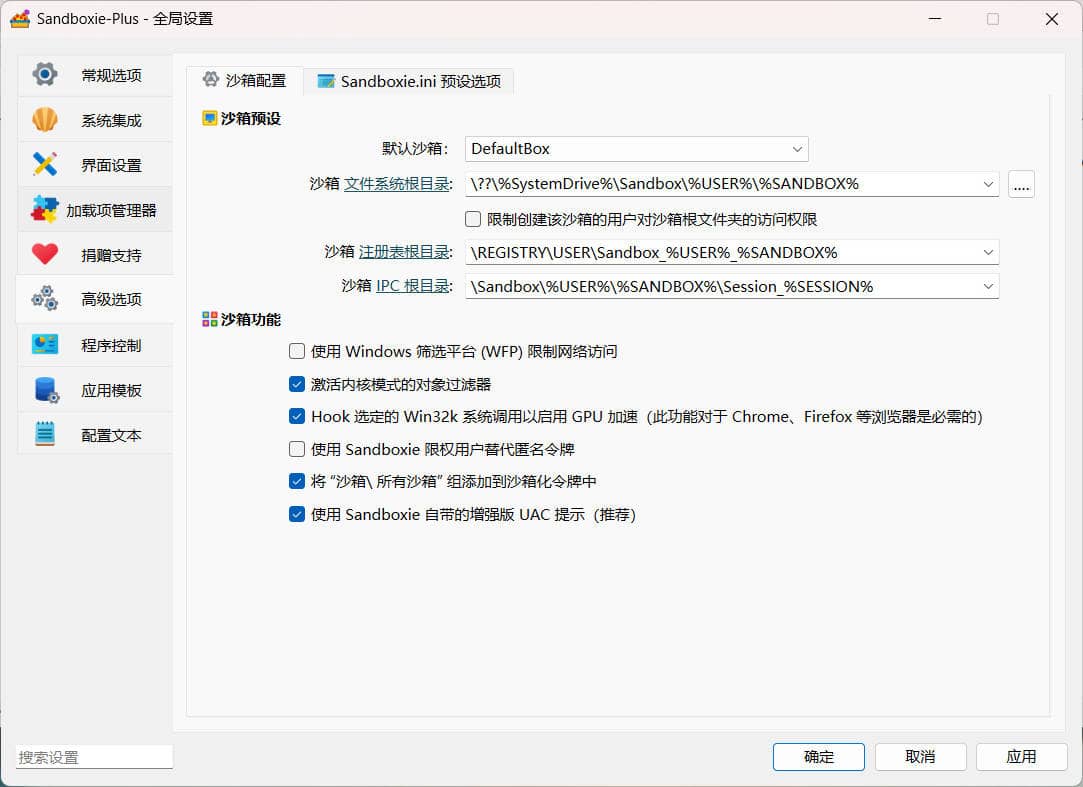Open the 程序控制 page
Screen dimensions: 1083x787
95,345
